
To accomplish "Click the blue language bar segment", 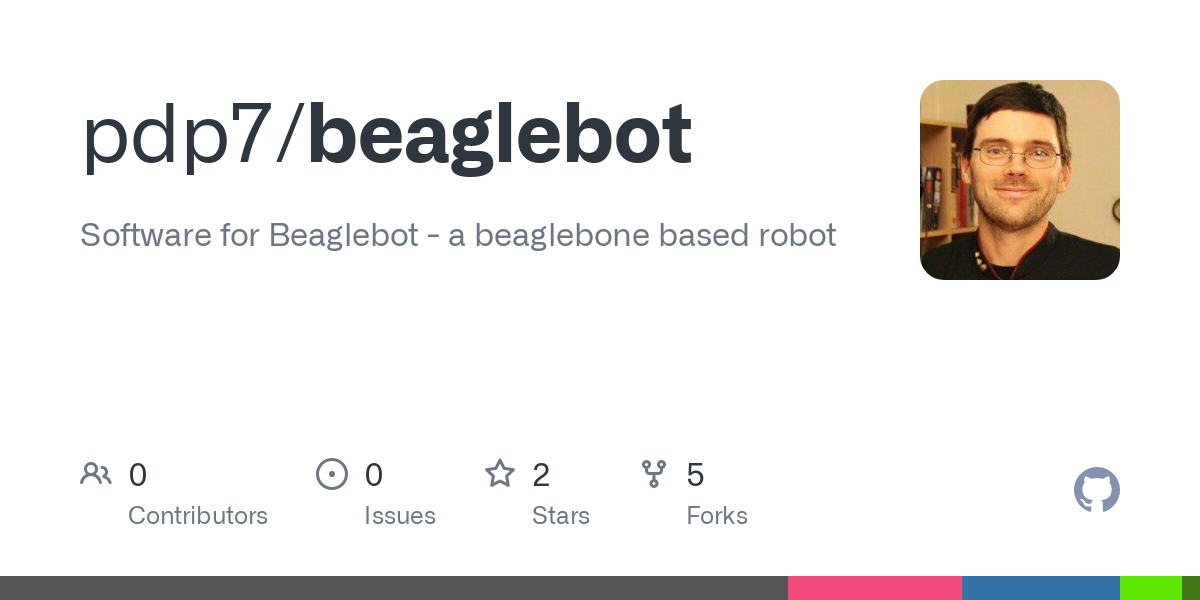I will click(1041, 588).
